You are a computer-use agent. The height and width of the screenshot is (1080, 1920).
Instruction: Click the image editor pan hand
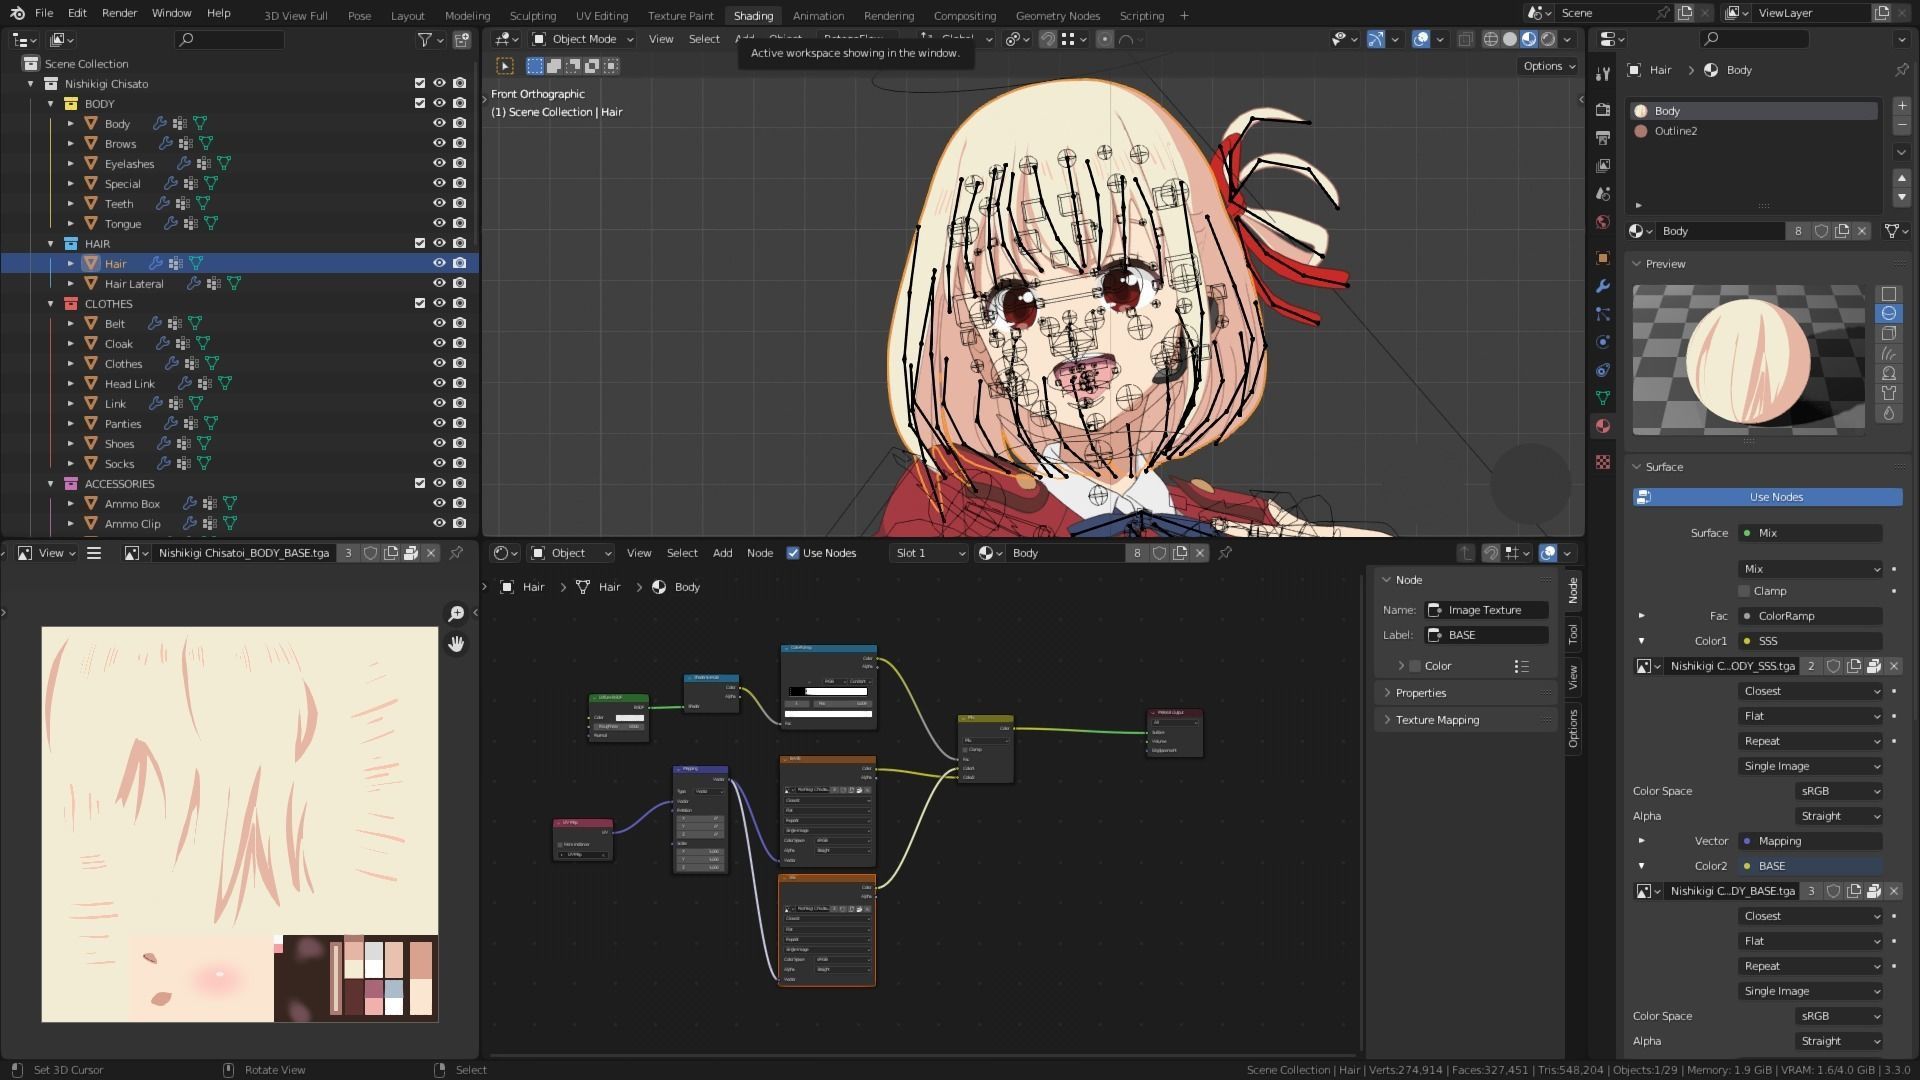point(456,644)
